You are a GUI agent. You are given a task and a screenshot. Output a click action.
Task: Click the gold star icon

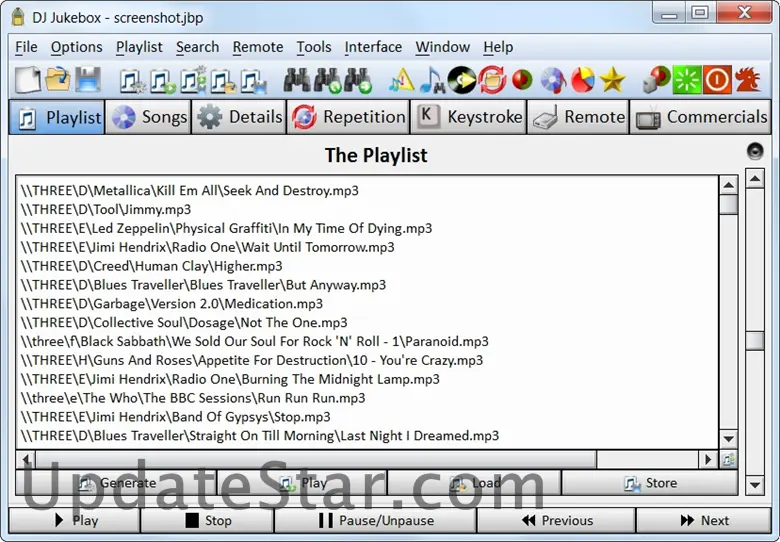pyautogui.click(x=612, y=80)
